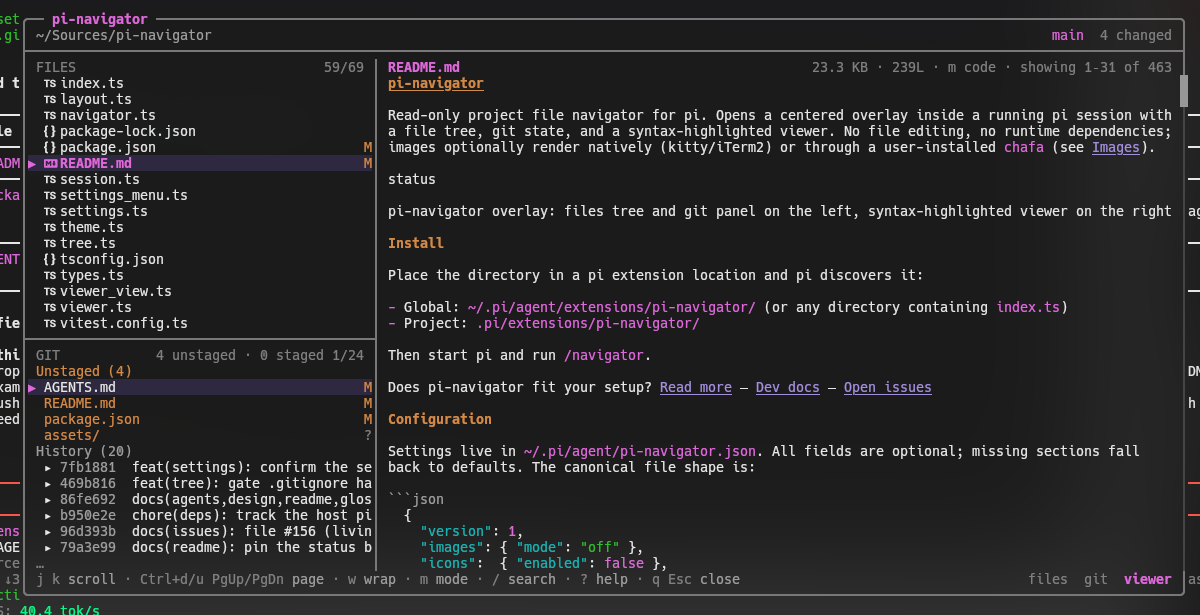1200x615 pixels.
Task: Expand commit 96d393b docs(issues) in History
Action: pos(48,532)
